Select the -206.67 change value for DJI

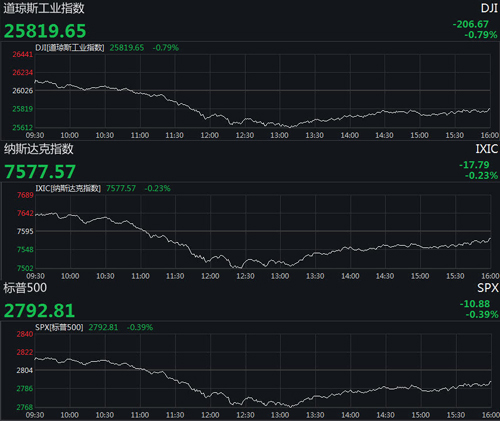pos(471,24)
